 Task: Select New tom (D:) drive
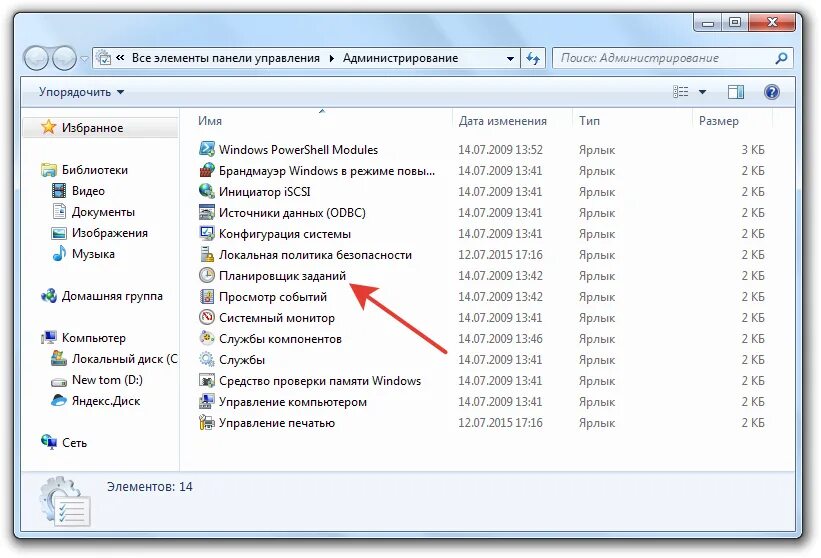coord(107,380)
